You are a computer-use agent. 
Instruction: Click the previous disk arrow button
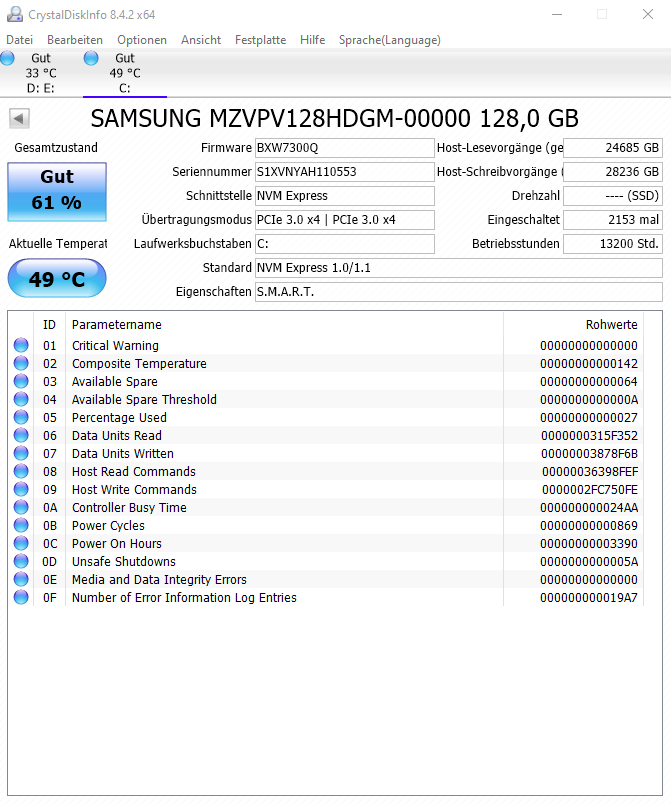[x=19, y=119]
